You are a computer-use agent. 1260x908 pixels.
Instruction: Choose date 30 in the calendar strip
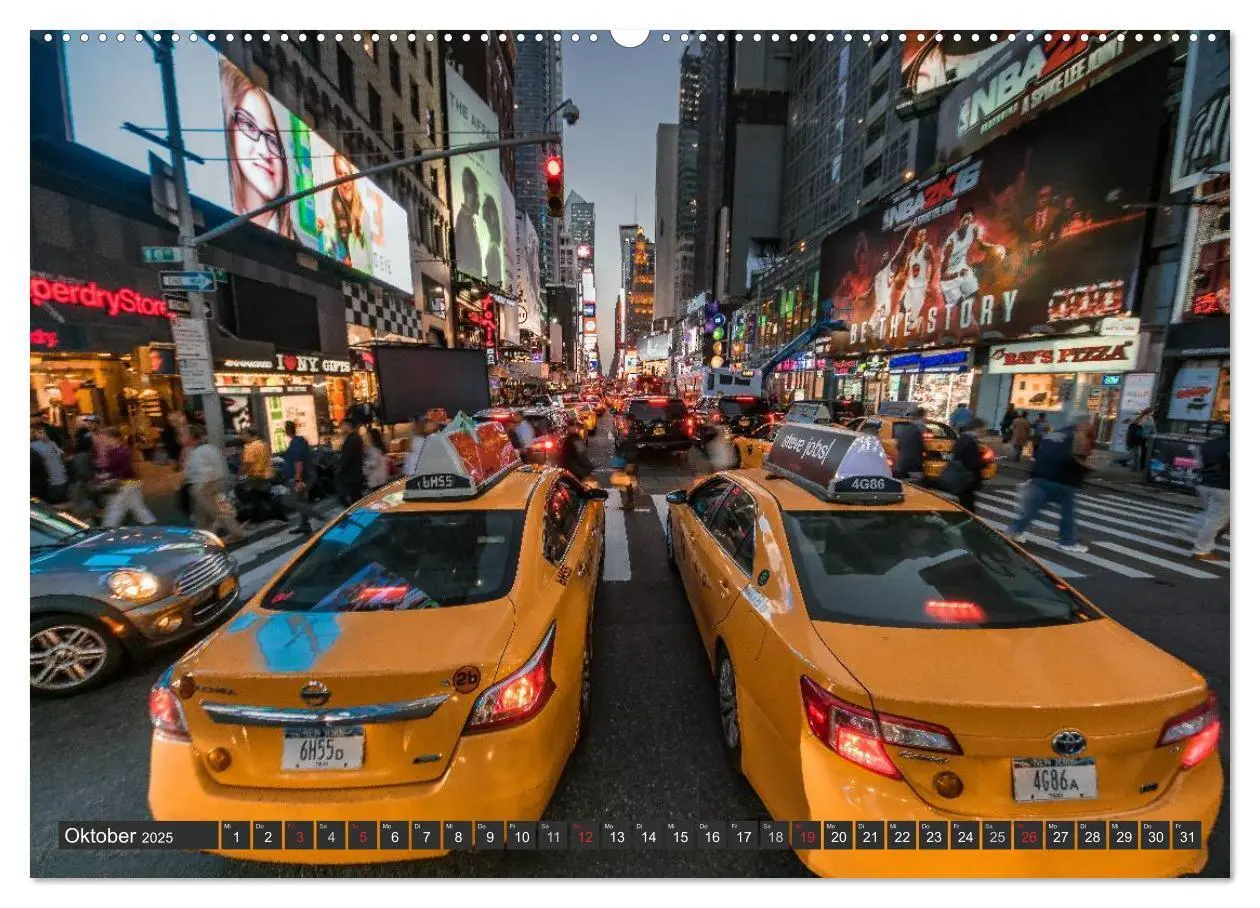[1156, 836]
